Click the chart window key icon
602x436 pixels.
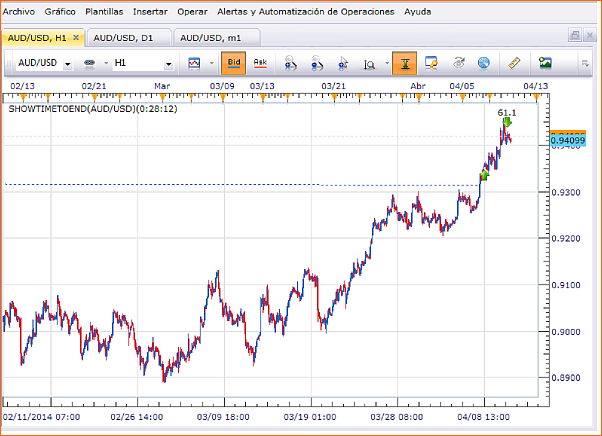click(432, 63)
